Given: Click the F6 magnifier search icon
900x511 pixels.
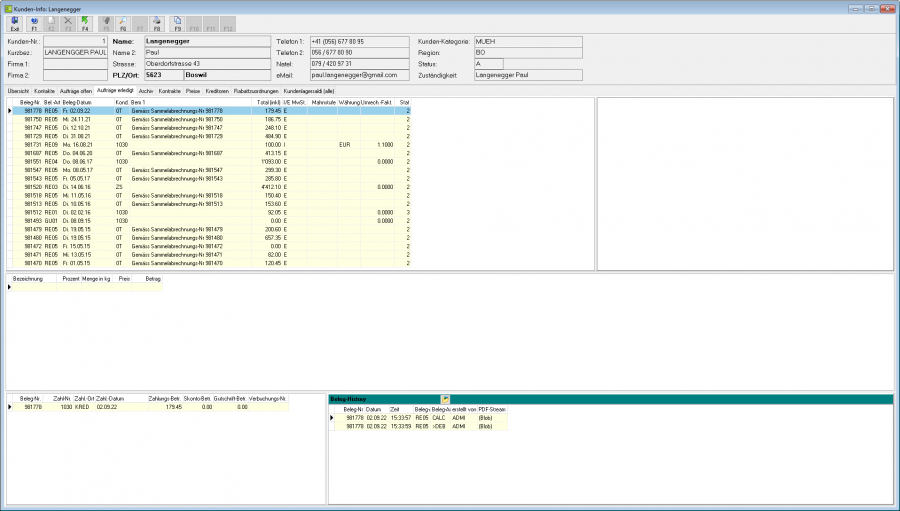Looking at the screenshot, I should pyautogui.click(x=123, y=24).
